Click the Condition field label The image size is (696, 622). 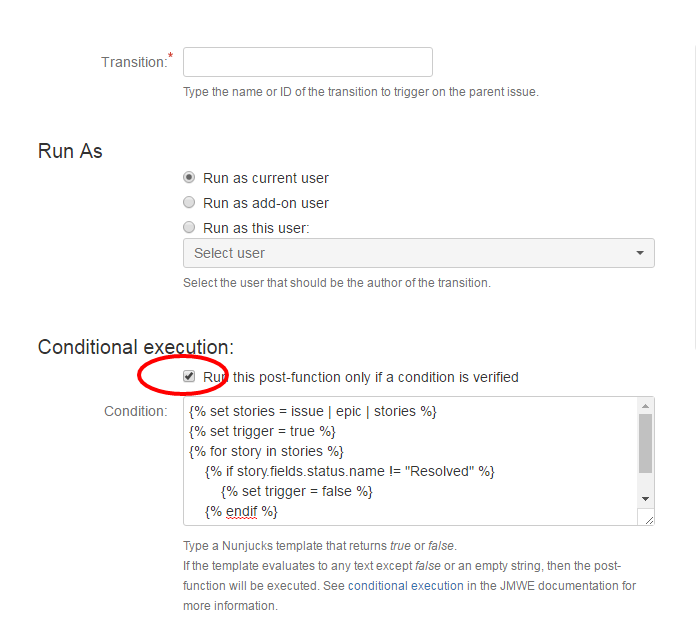pyautogui.click(x=135, y=412)
